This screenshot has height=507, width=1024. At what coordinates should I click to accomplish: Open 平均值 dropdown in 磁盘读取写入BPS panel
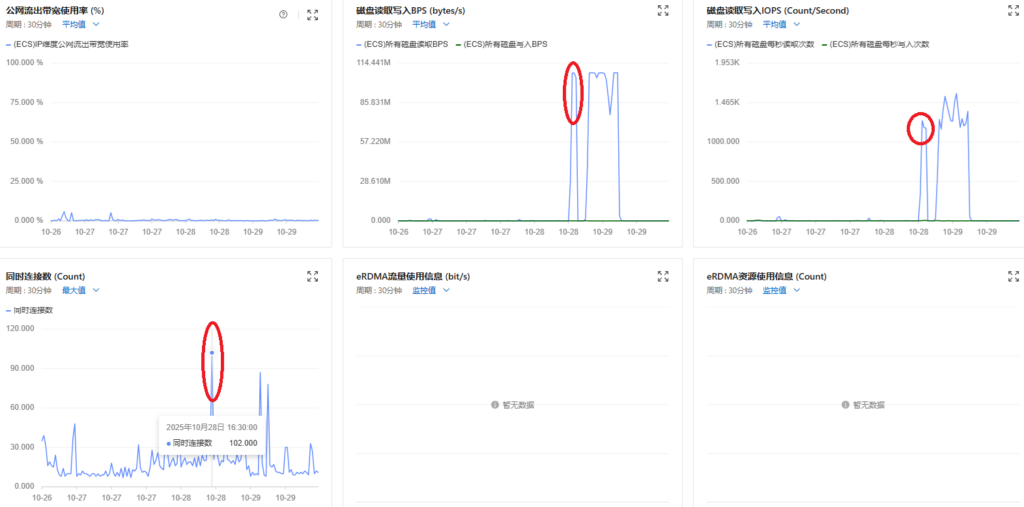coord(431,24)
